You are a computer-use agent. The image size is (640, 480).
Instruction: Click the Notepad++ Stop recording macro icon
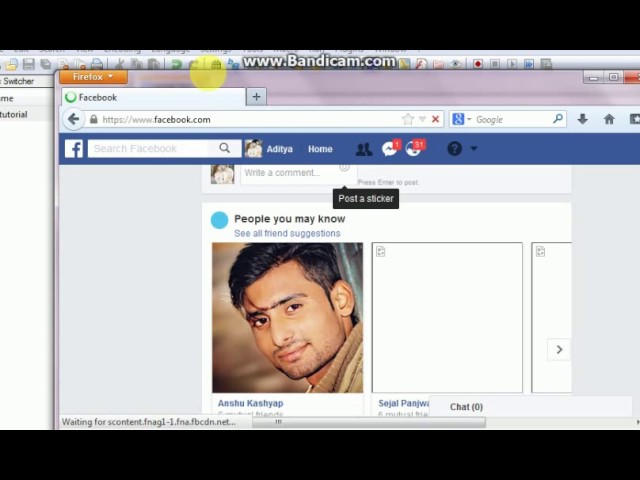pyautogui.click(x=495, y=64)
